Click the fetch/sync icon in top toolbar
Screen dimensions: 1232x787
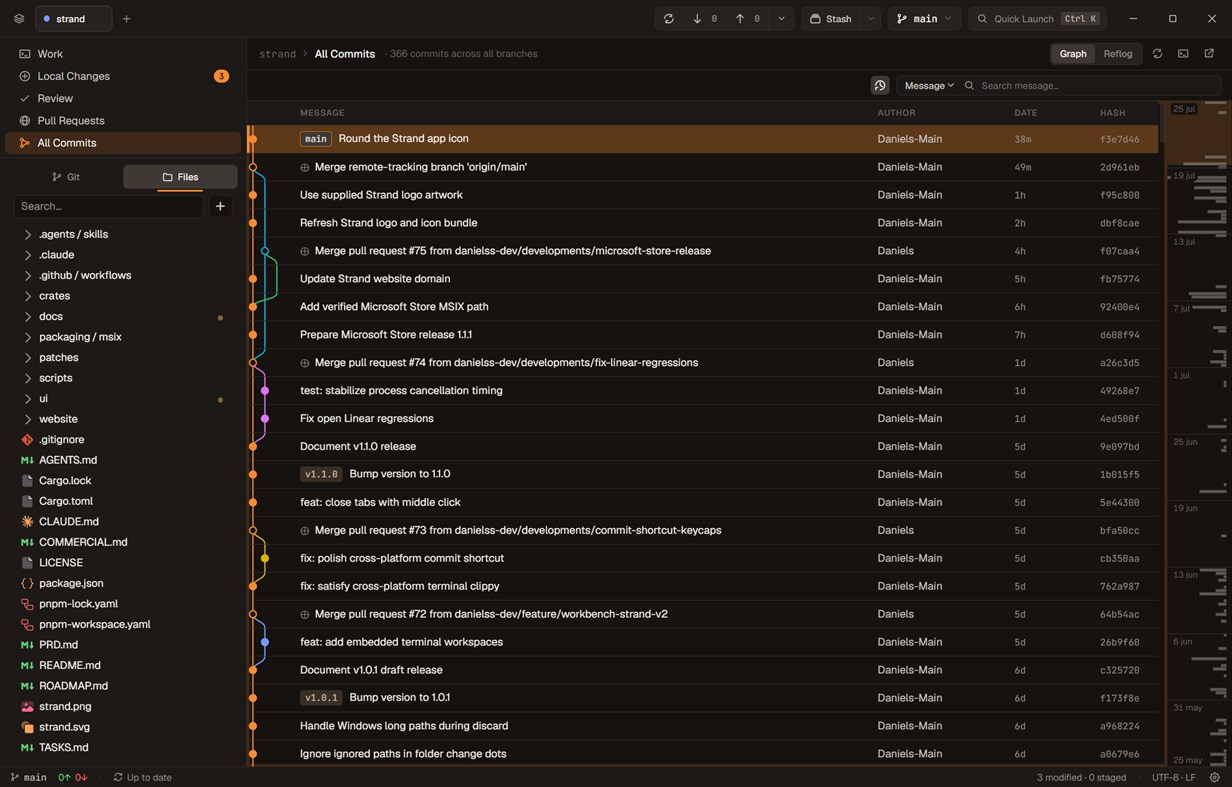[x=669, y=19]
